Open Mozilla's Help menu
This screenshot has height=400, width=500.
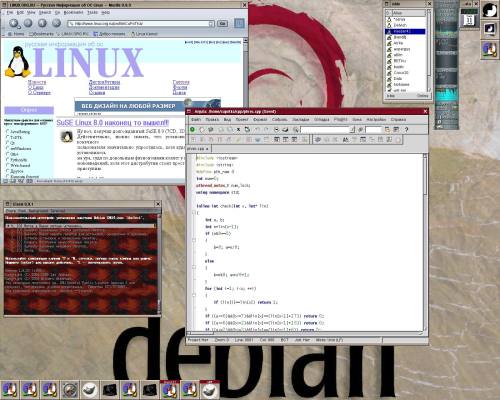(105, 12)
